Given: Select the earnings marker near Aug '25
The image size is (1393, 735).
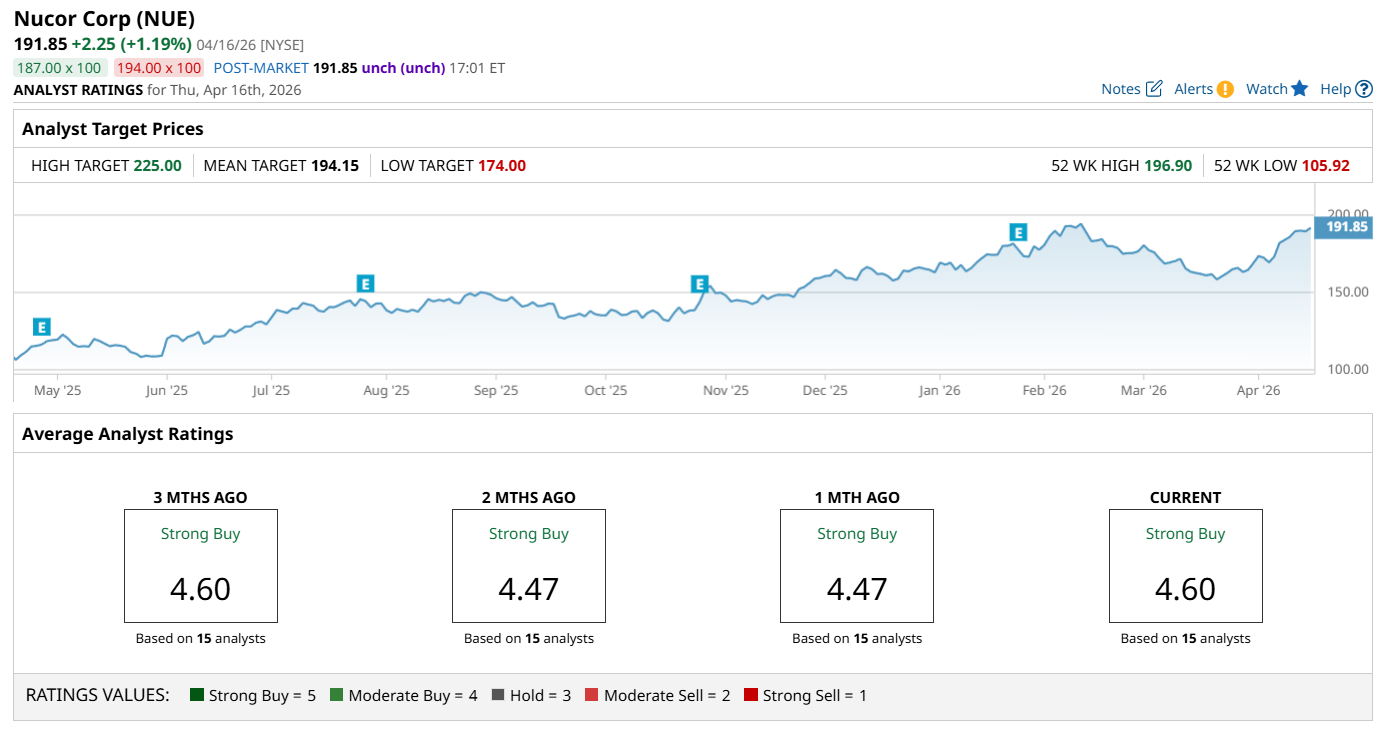Looking at the screenshot, I should [365, 284].
